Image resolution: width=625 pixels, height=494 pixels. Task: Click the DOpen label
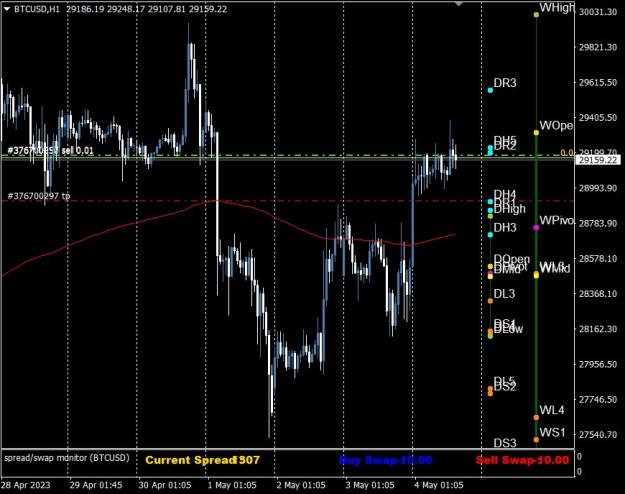click(x=512, y=260)
